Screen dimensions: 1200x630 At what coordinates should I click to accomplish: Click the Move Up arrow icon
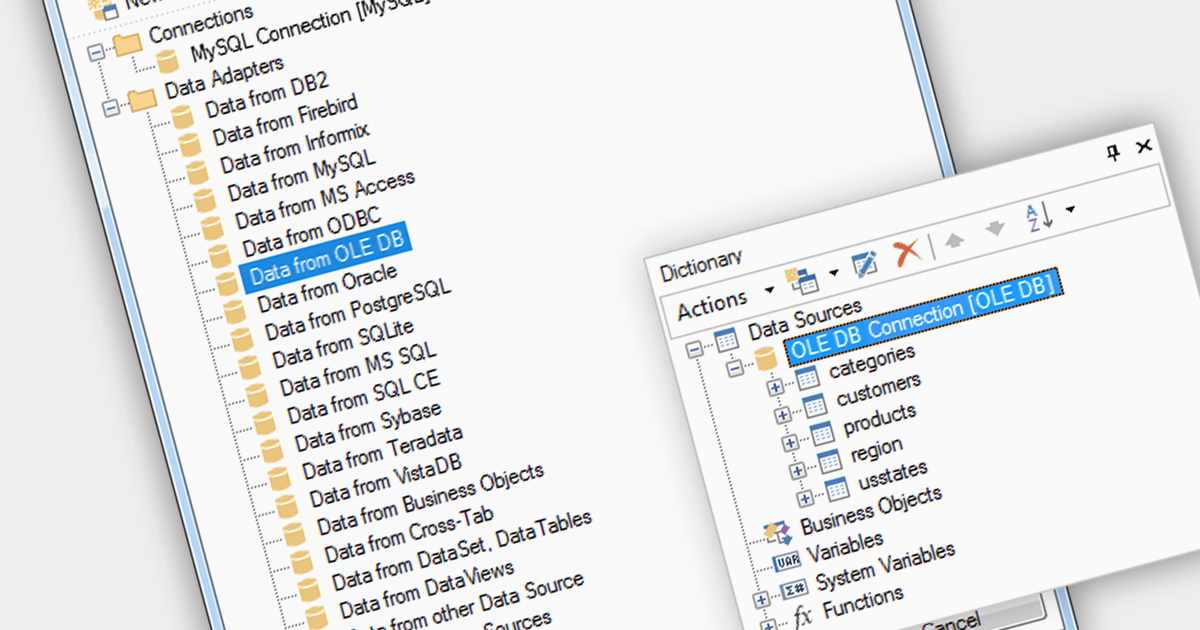(956, 239)
